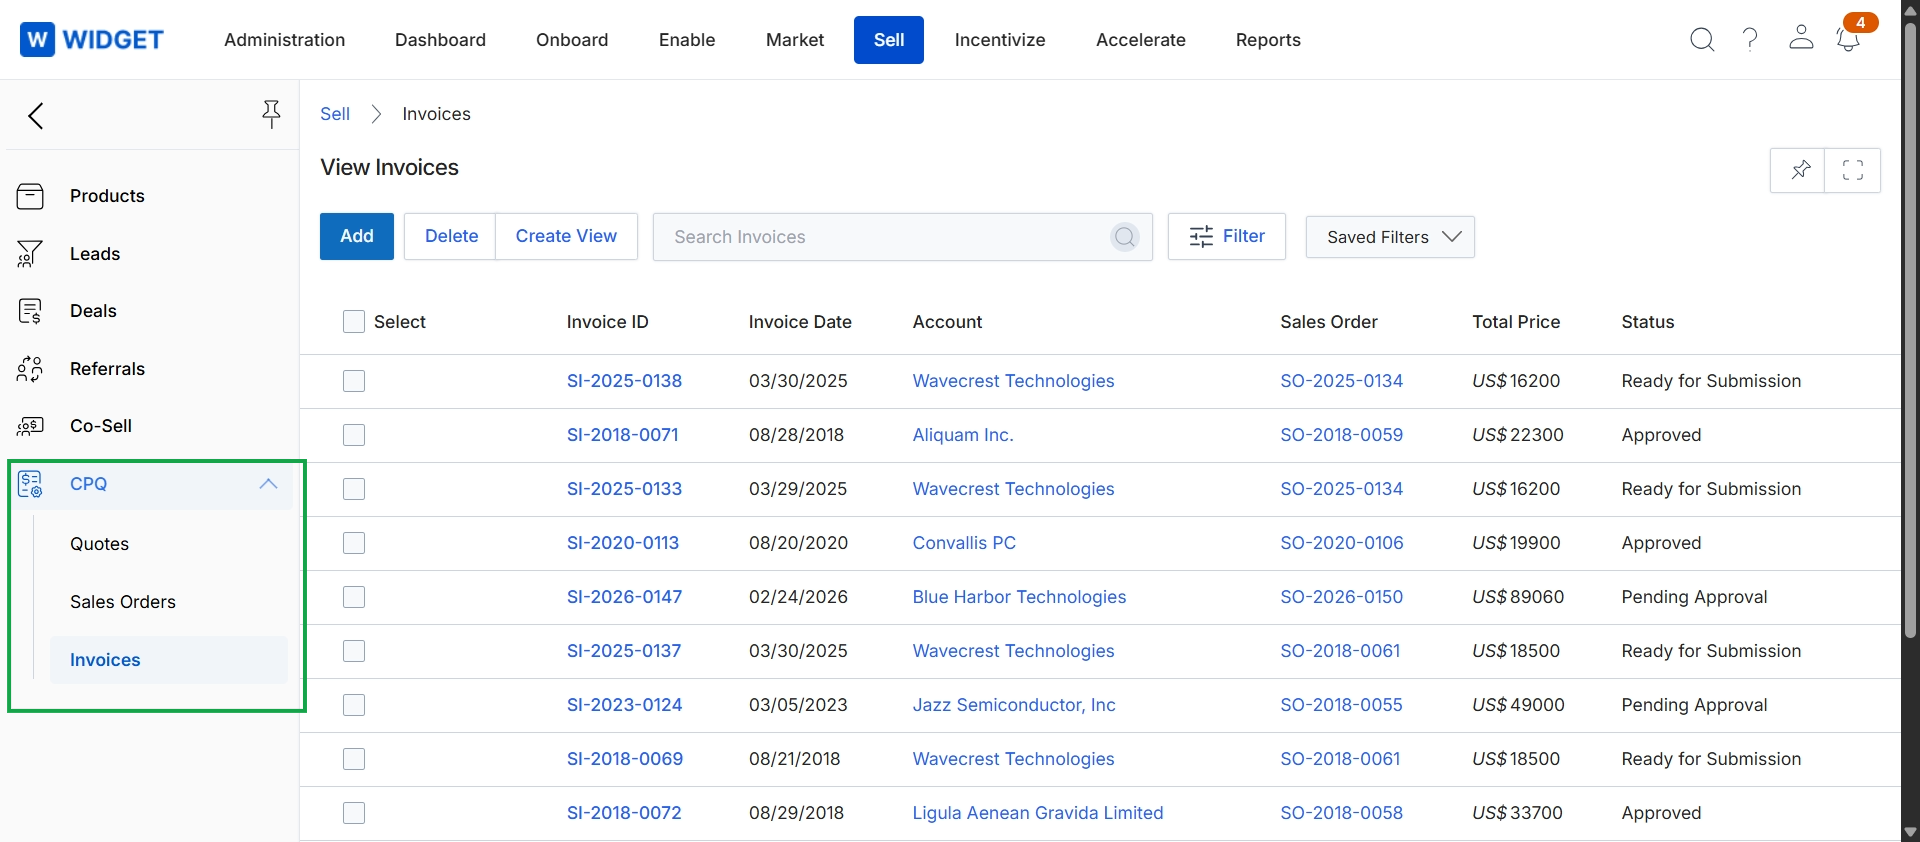Open Jazz Semiconductor, Inc account
The image size is (1920, 842).
point(1014,705)
